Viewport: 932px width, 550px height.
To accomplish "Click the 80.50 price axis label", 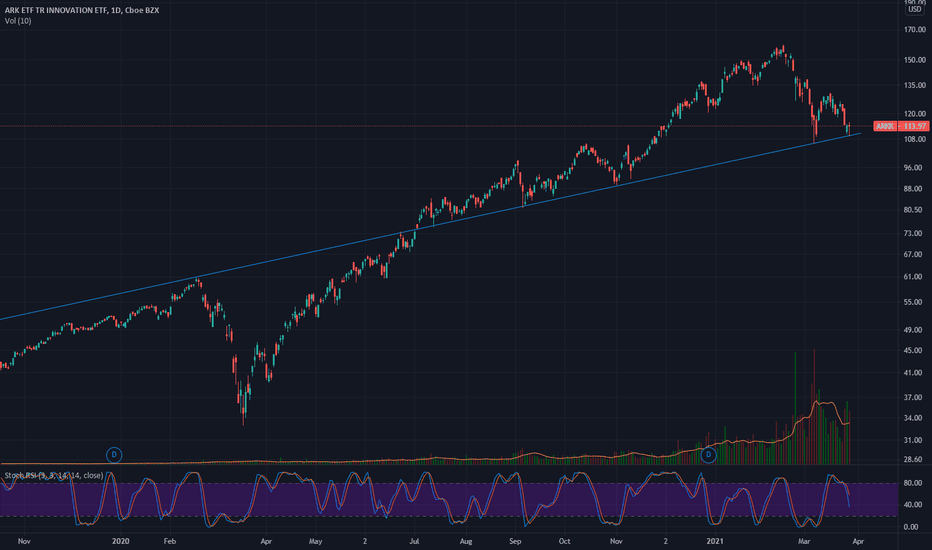I will (913, 210).
